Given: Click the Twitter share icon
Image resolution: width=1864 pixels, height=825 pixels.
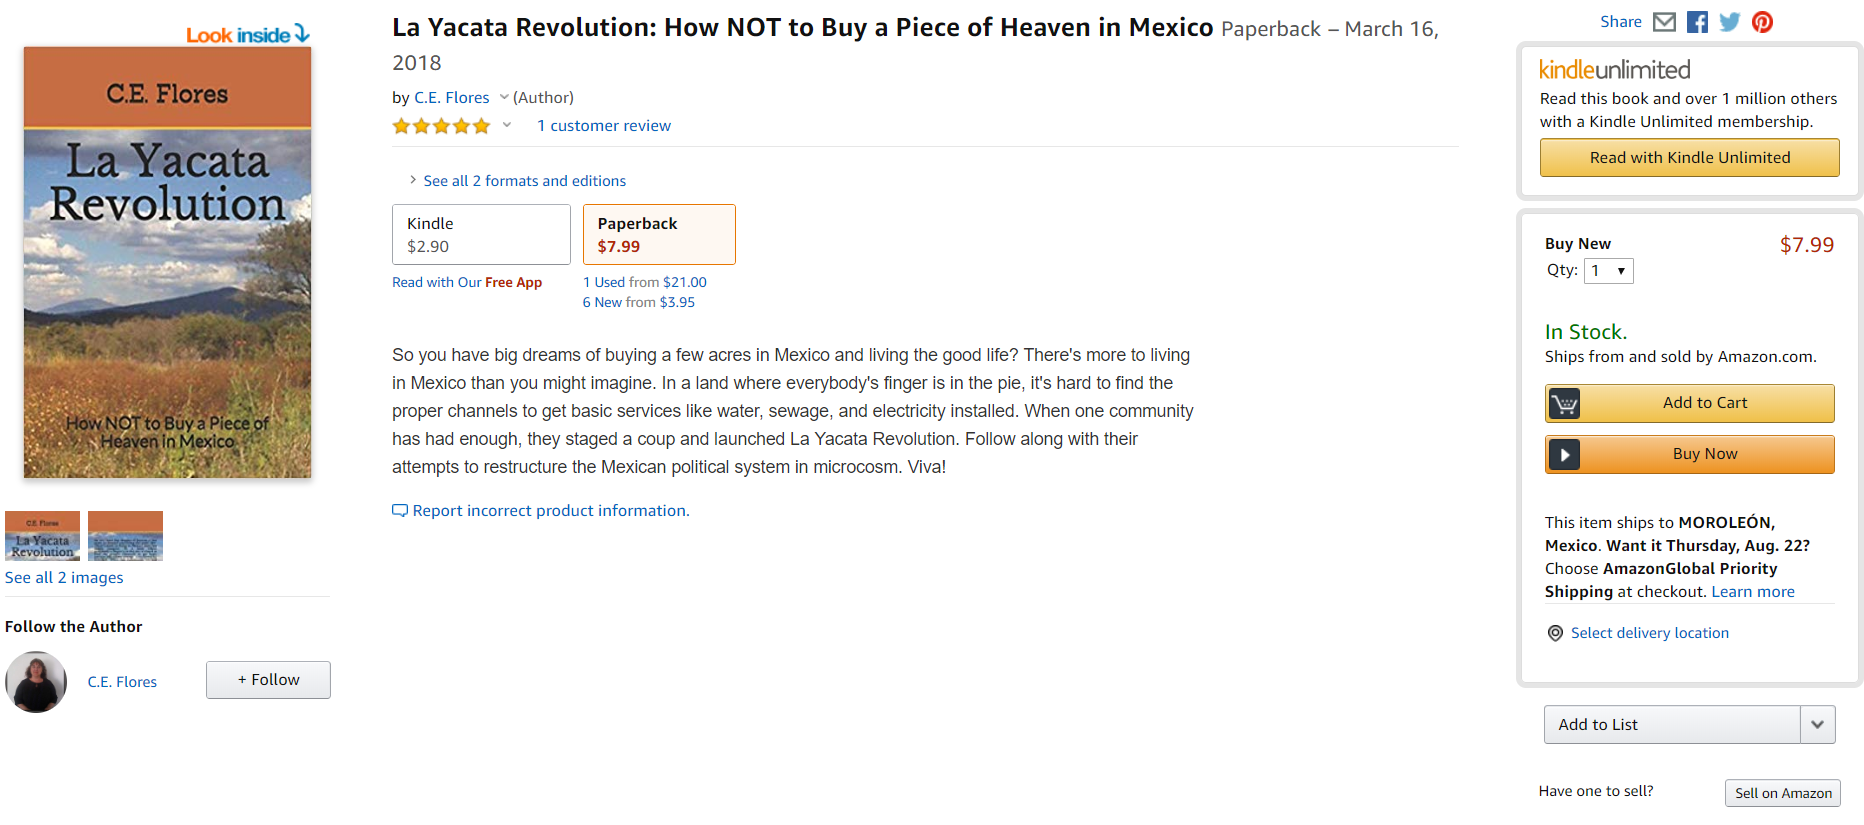Looking at the screenshot, I should (x=1730, y=22).
